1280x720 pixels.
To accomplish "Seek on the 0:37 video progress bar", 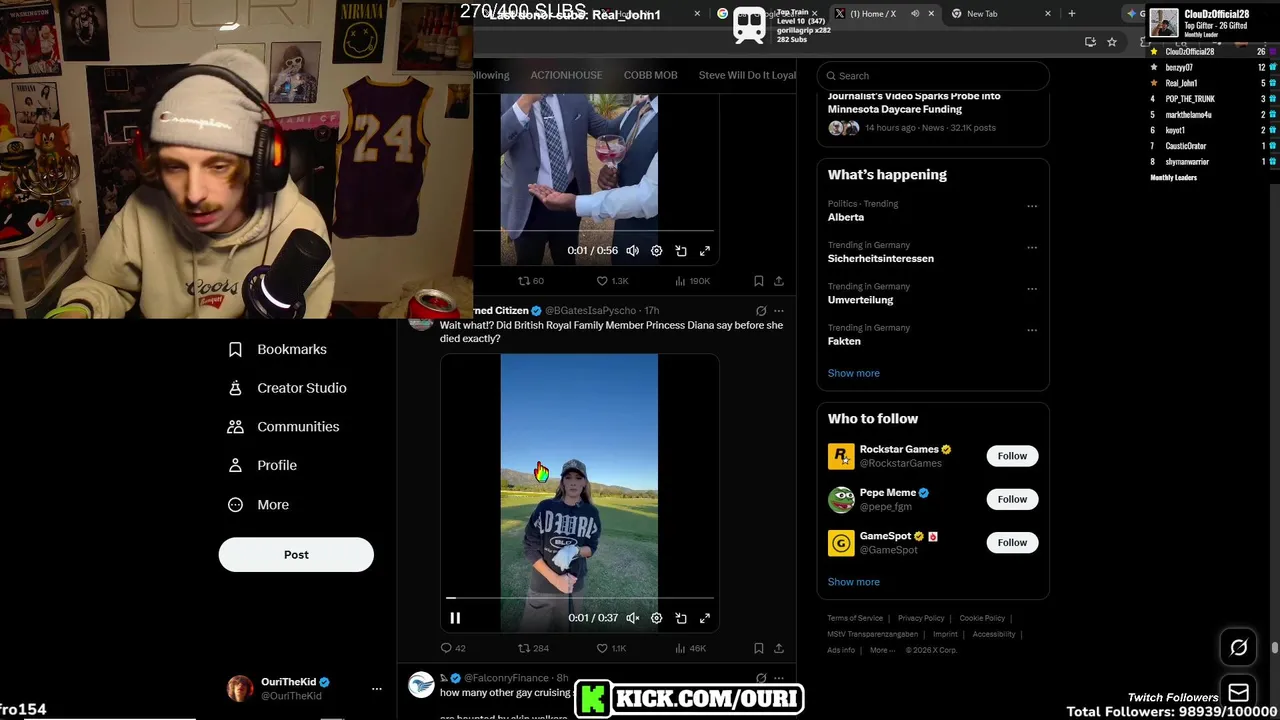I will (580, 598).
